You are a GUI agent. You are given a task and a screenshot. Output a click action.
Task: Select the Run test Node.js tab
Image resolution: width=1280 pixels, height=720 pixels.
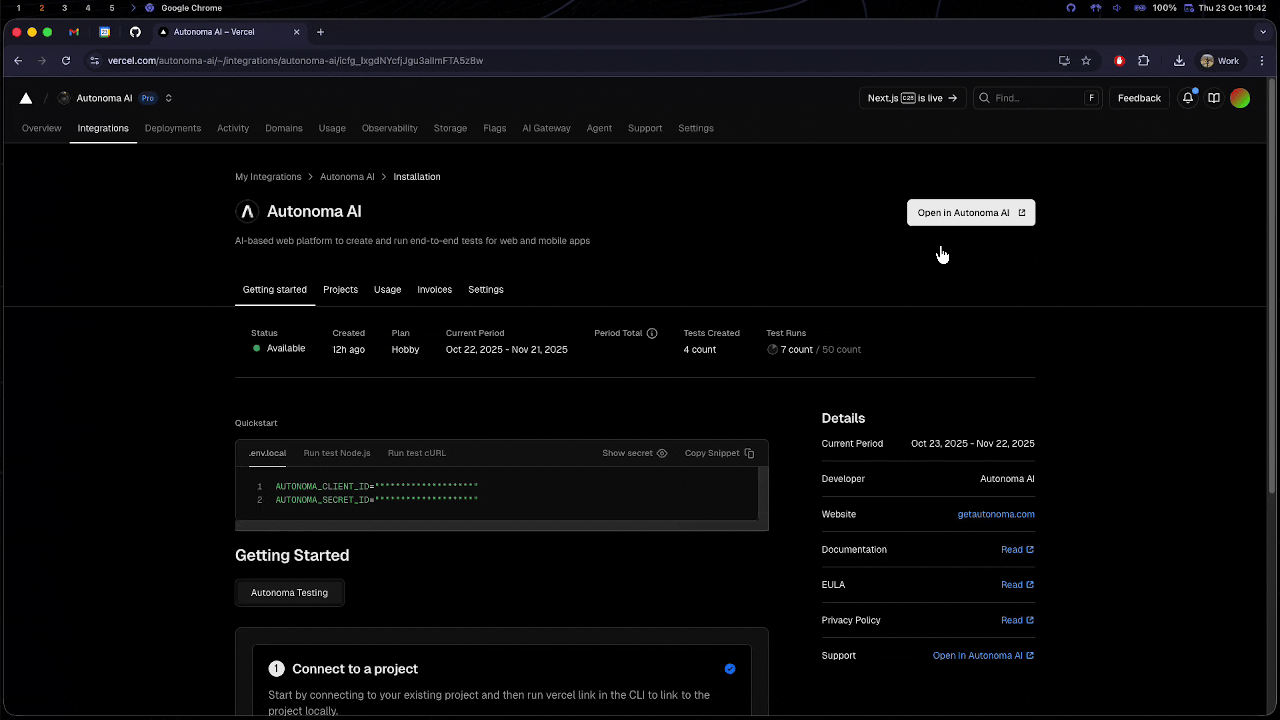[x=337, y=453]
